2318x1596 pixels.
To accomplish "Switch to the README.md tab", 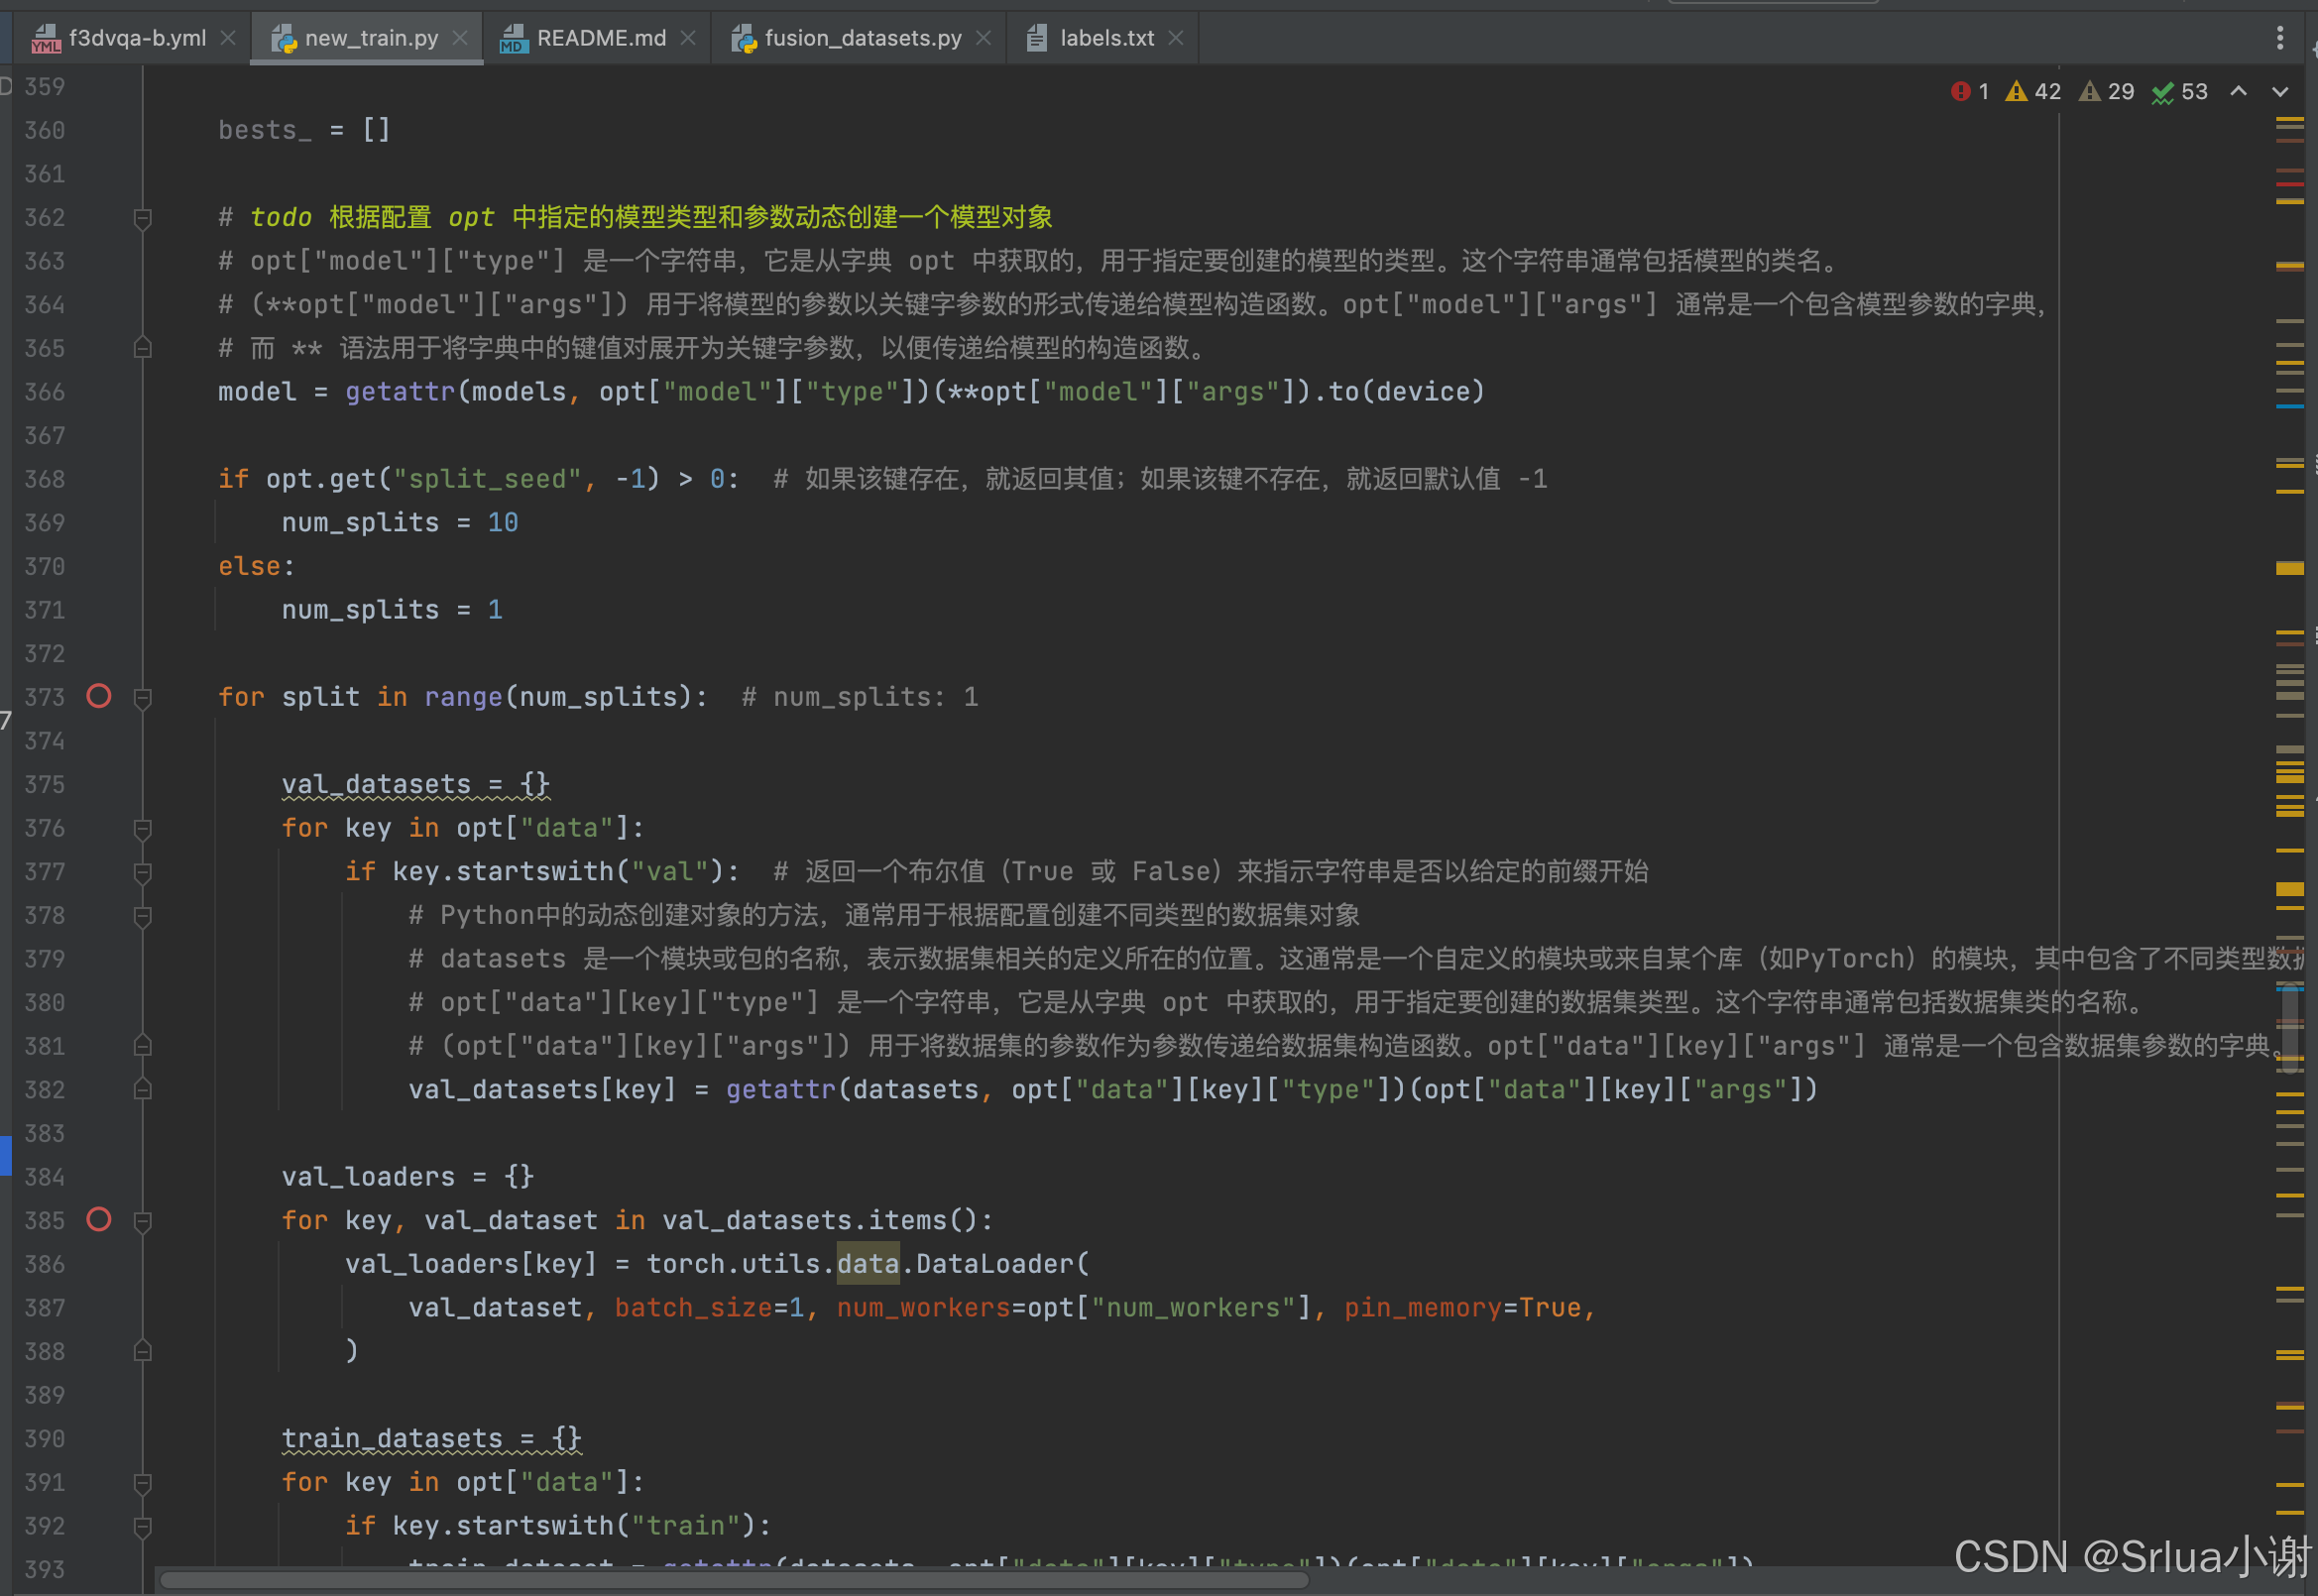I will click(600, 38).
